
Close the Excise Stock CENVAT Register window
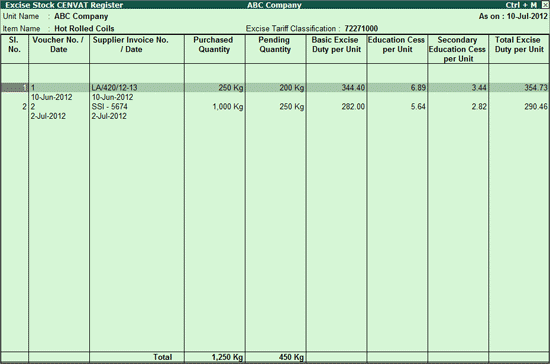(545, 5)
